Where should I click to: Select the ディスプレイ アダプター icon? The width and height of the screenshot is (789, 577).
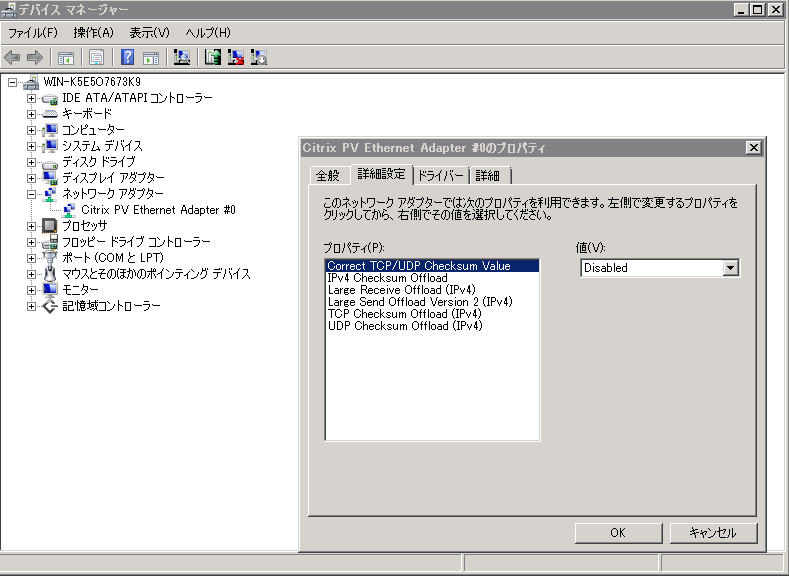coord(50,178)
